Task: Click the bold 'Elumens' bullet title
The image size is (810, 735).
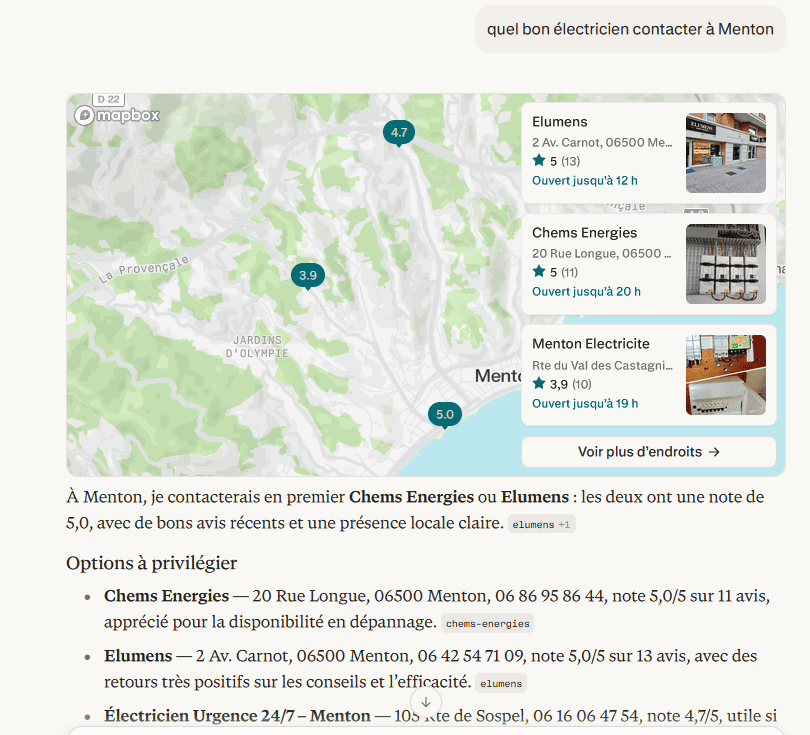Action: (138, 656)
